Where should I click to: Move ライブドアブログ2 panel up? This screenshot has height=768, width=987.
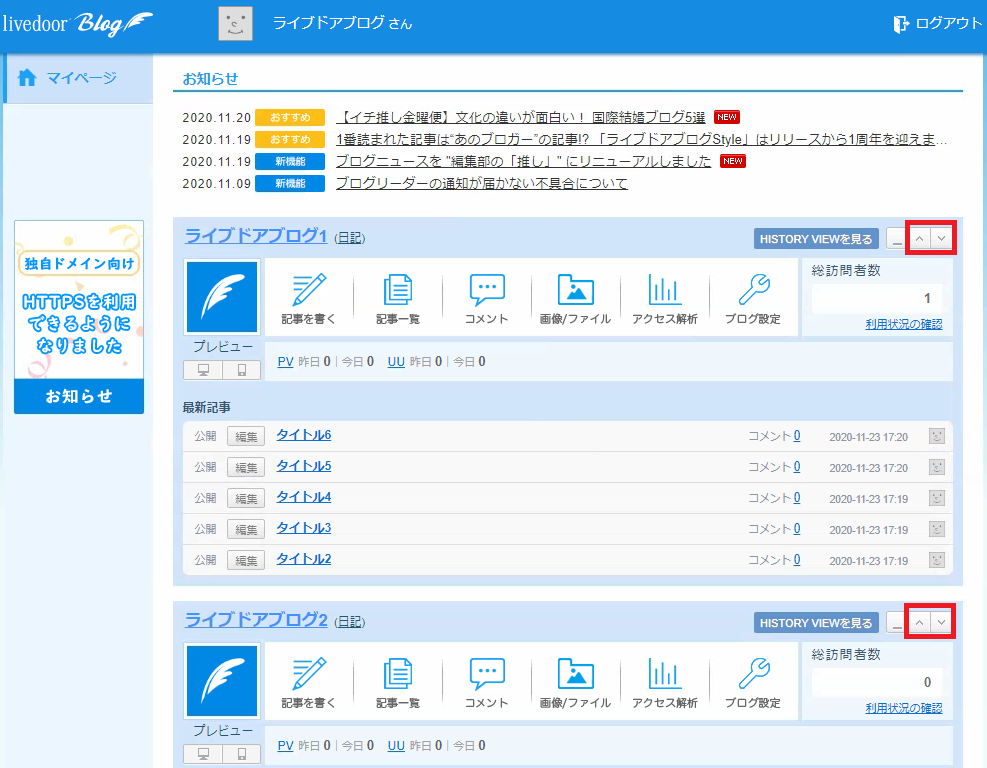[920, 623]
